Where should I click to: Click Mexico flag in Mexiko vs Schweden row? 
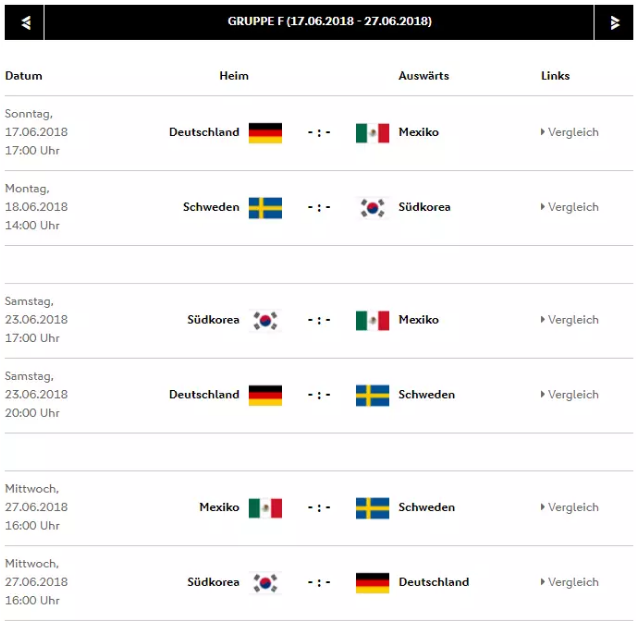[265, 508]
